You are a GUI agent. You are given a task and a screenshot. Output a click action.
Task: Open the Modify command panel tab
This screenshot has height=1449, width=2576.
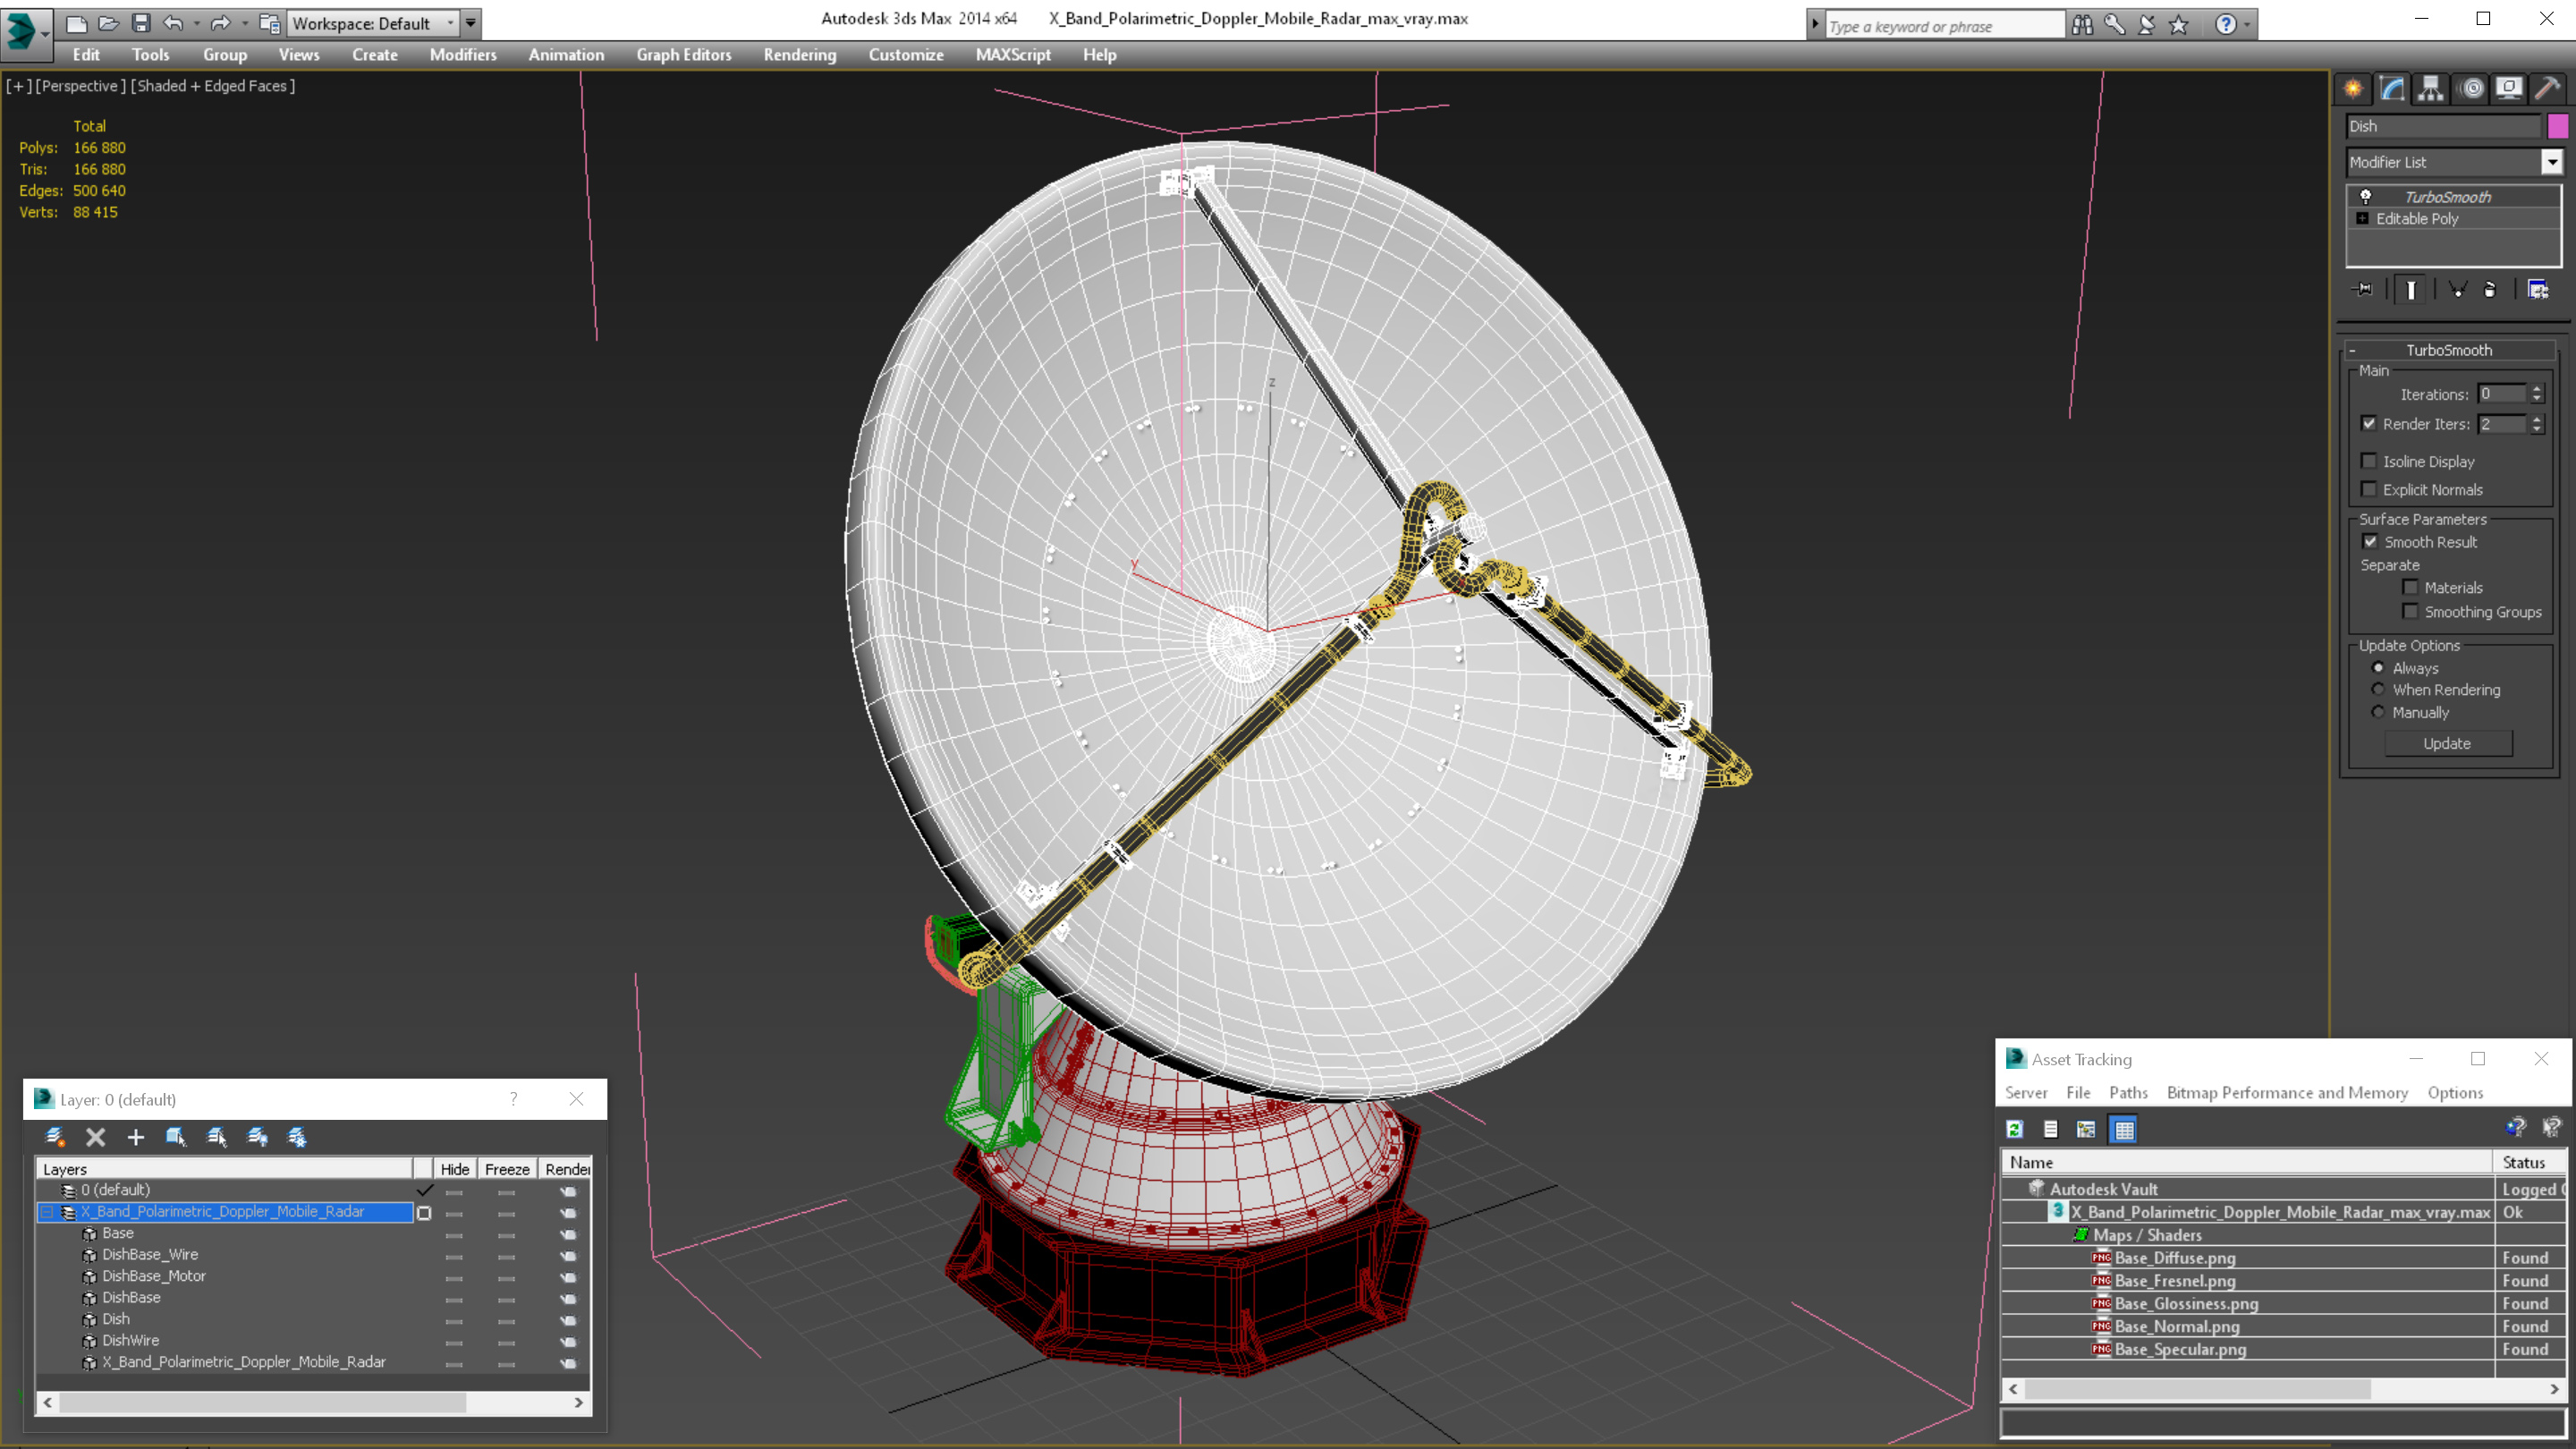point(2392,89)
